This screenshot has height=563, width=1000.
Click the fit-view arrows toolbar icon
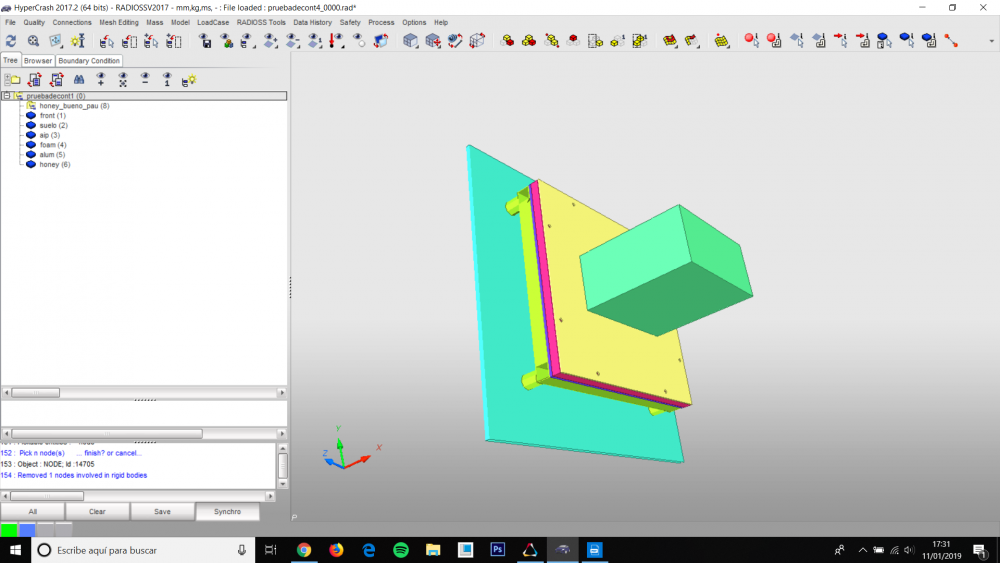pyautogui.click(x=55, y=41)
